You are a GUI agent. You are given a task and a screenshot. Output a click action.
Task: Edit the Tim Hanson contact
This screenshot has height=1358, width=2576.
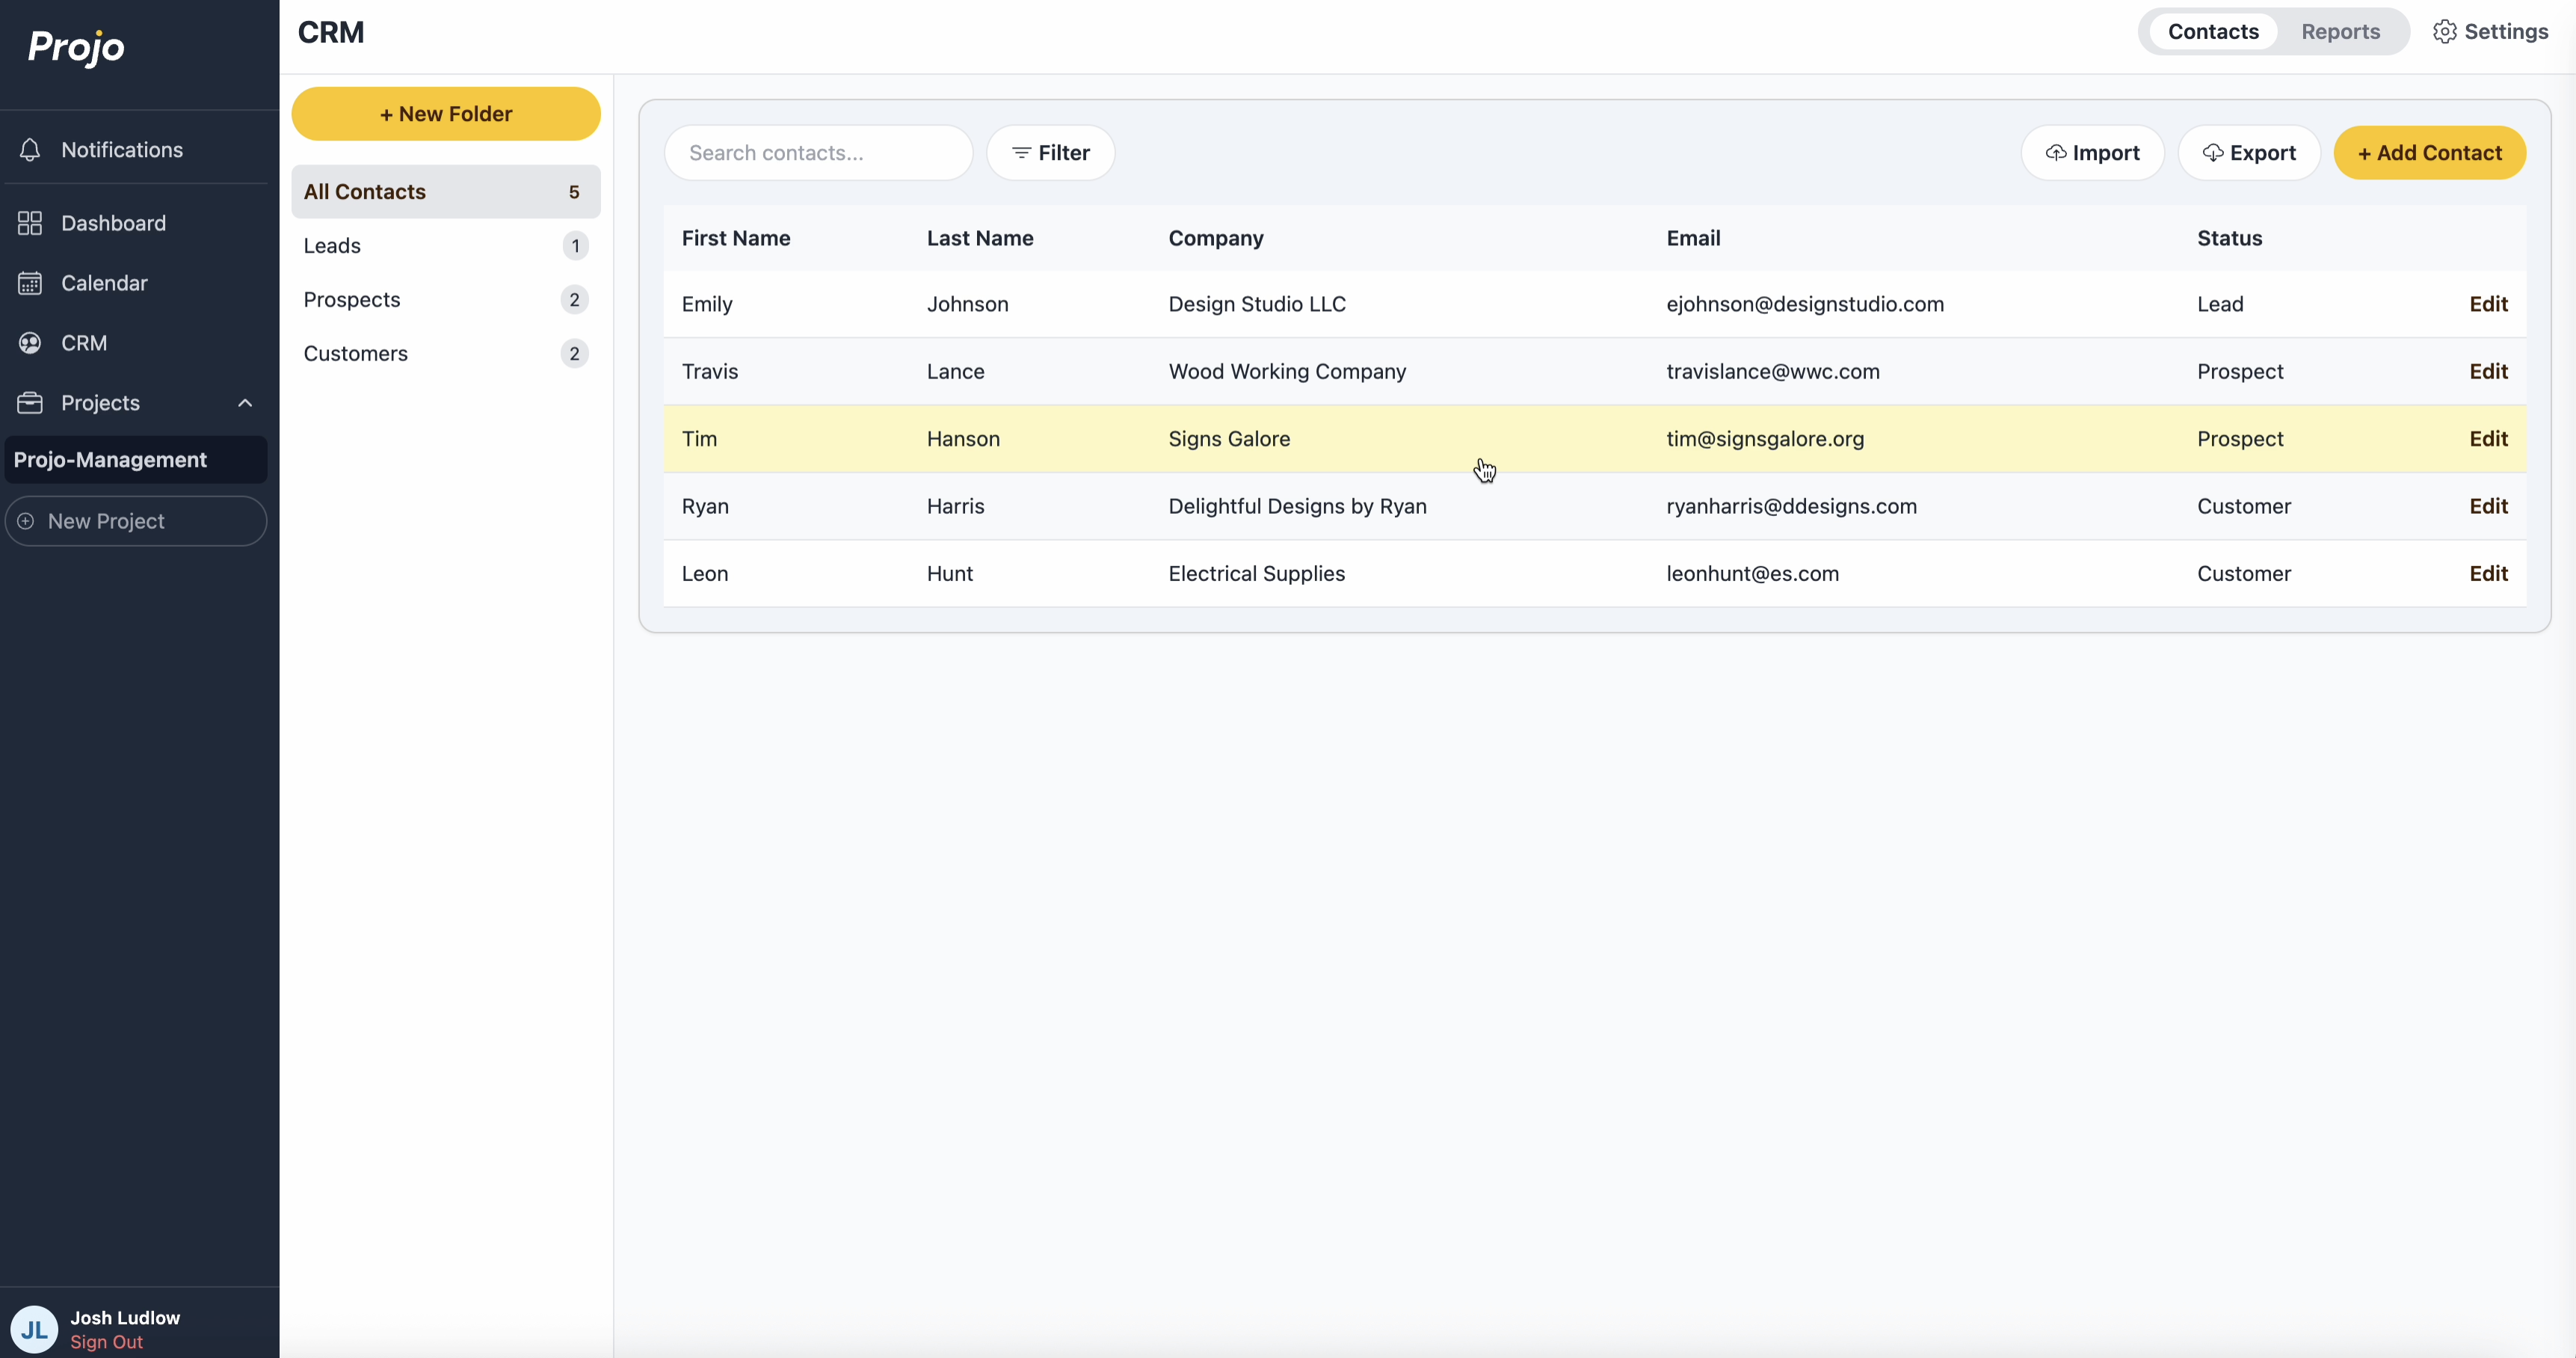coord(2488,439)
